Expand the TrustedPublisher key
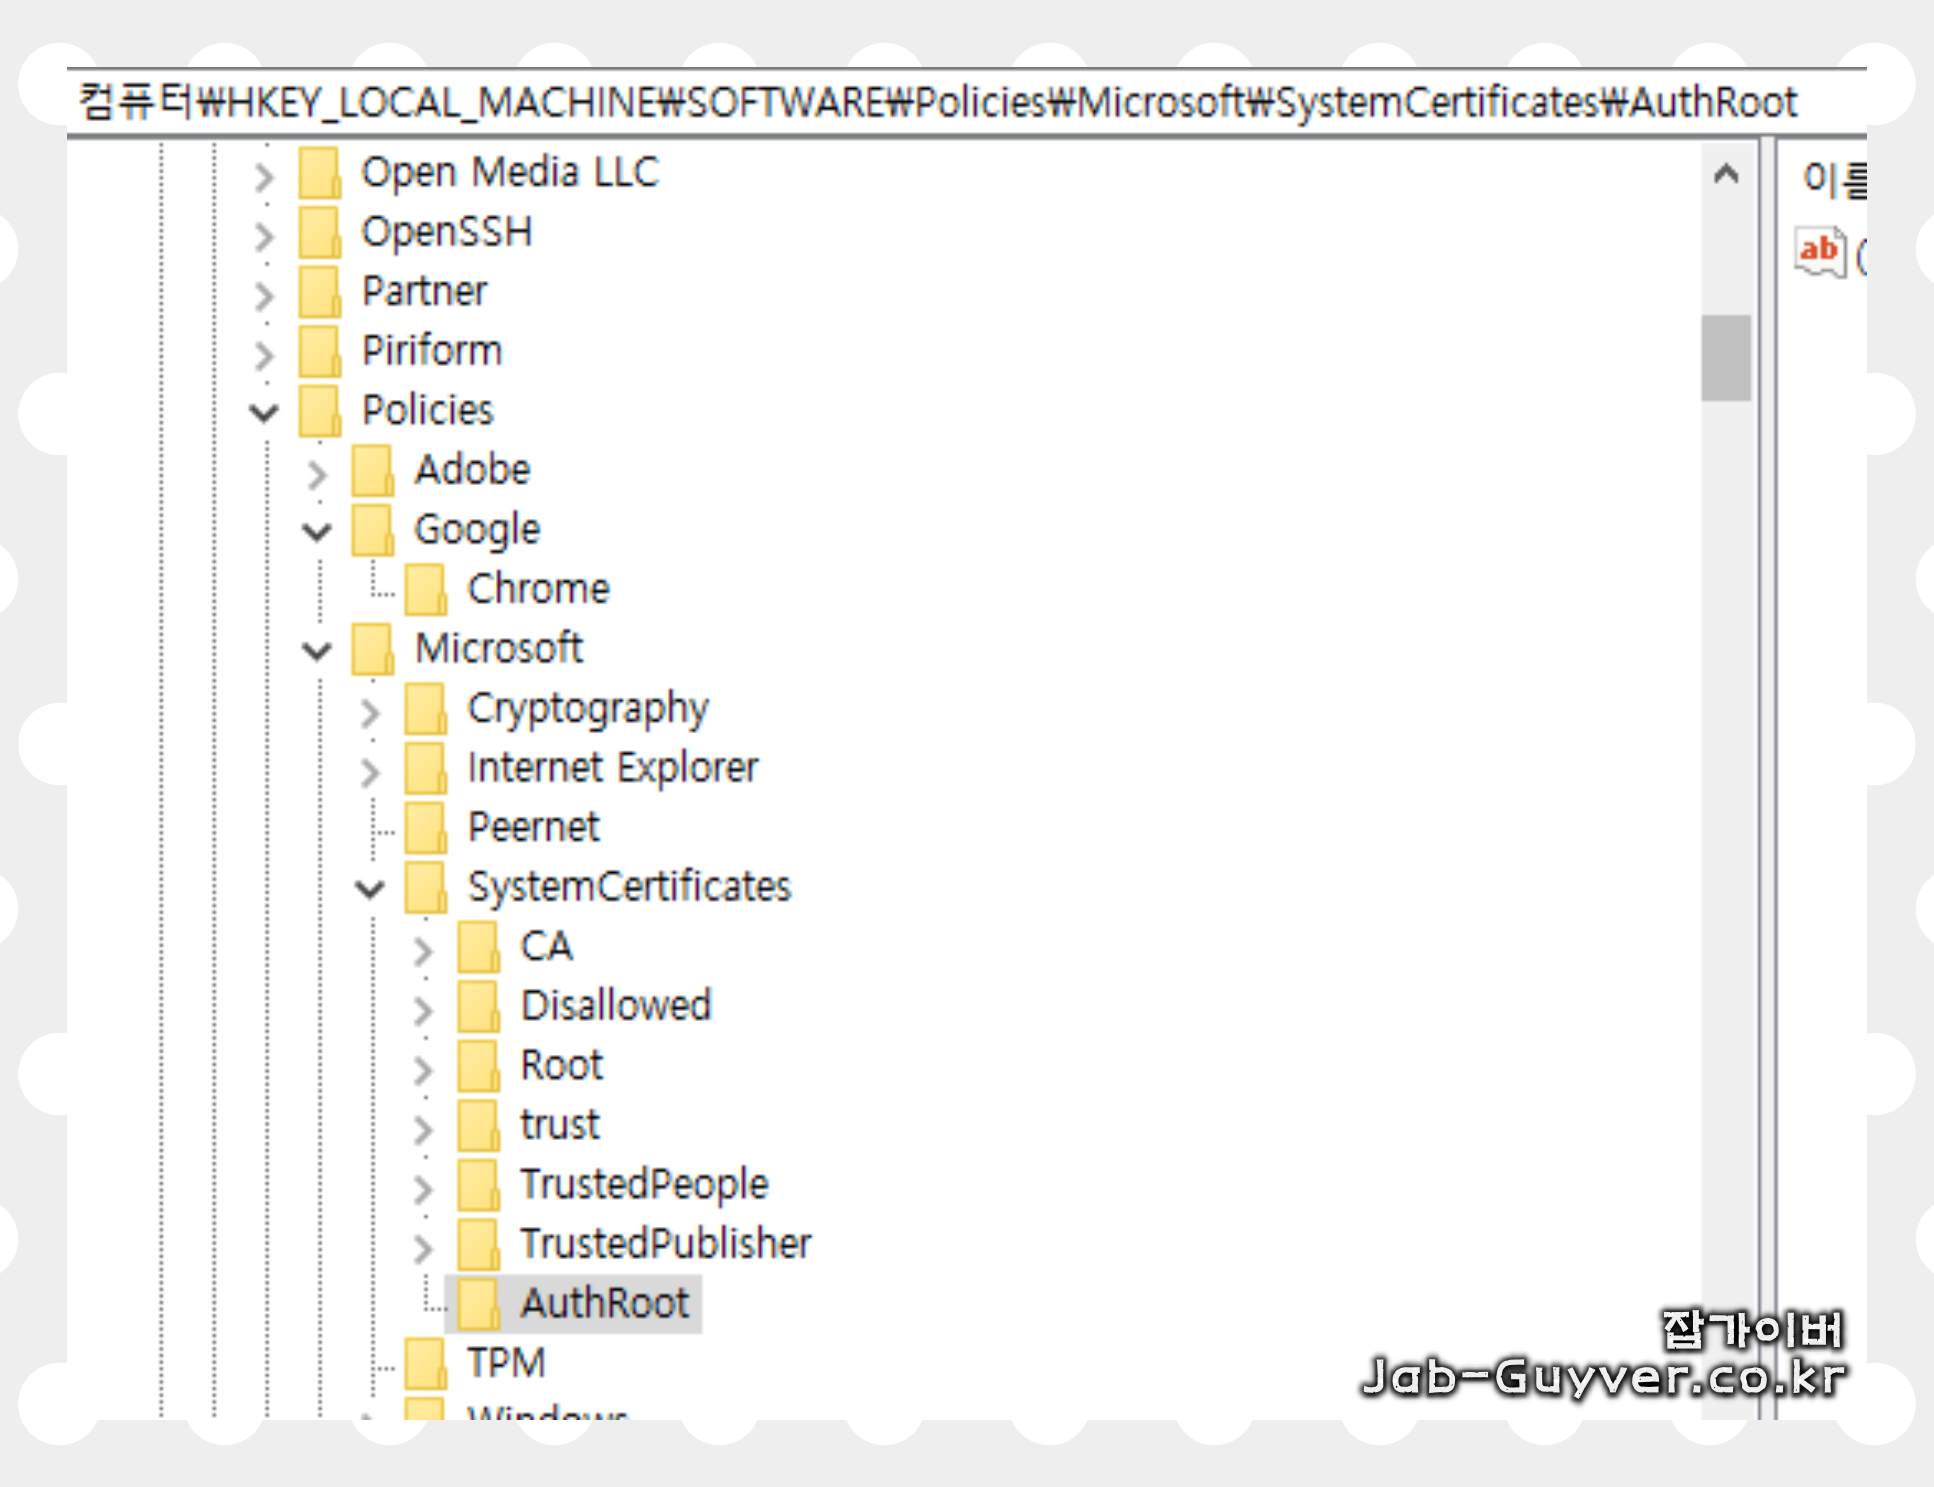 point(423,1246)
